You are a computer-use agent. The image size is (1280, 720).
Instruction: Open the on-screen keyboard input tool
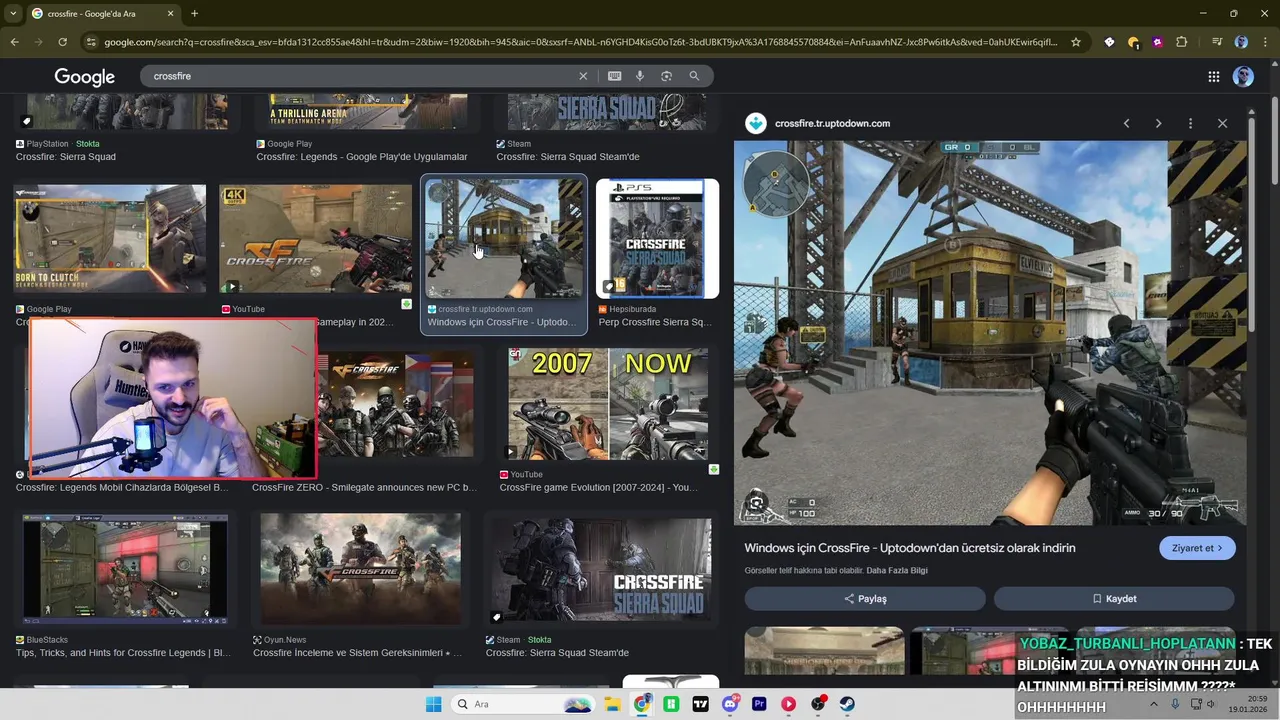click(x=614, y=76)
